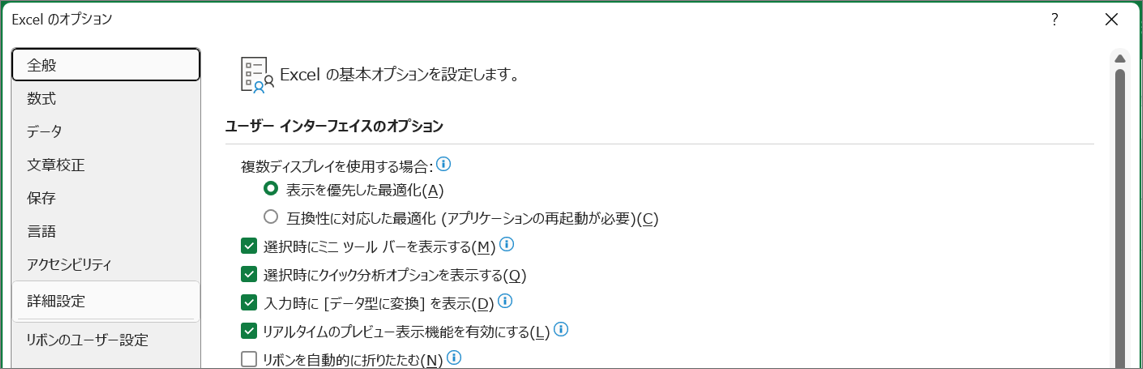This screenshot has height=369, width=1143.
Task: Select 互換性に対応した最適化 radio button
Action: click(270, 217)
